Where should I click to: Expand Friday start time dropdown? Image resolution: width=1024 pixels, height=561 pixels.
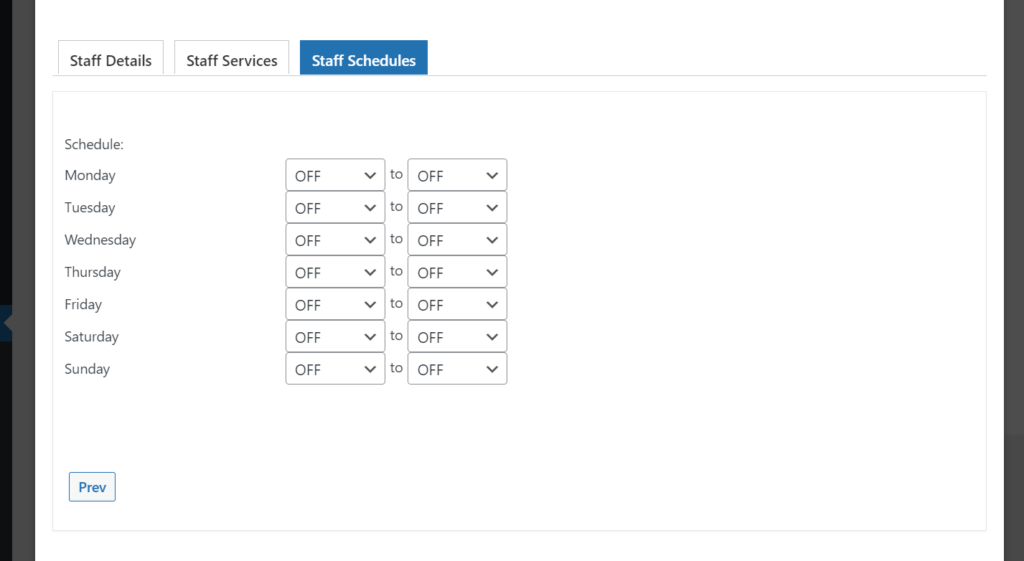335,304
